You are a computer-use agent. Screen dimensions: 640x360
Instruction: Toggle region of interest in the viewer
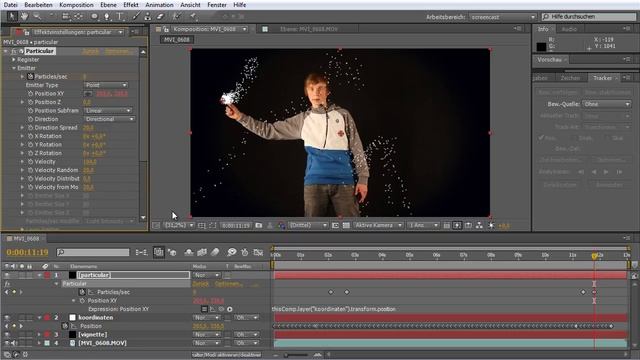tap(335, 225)
